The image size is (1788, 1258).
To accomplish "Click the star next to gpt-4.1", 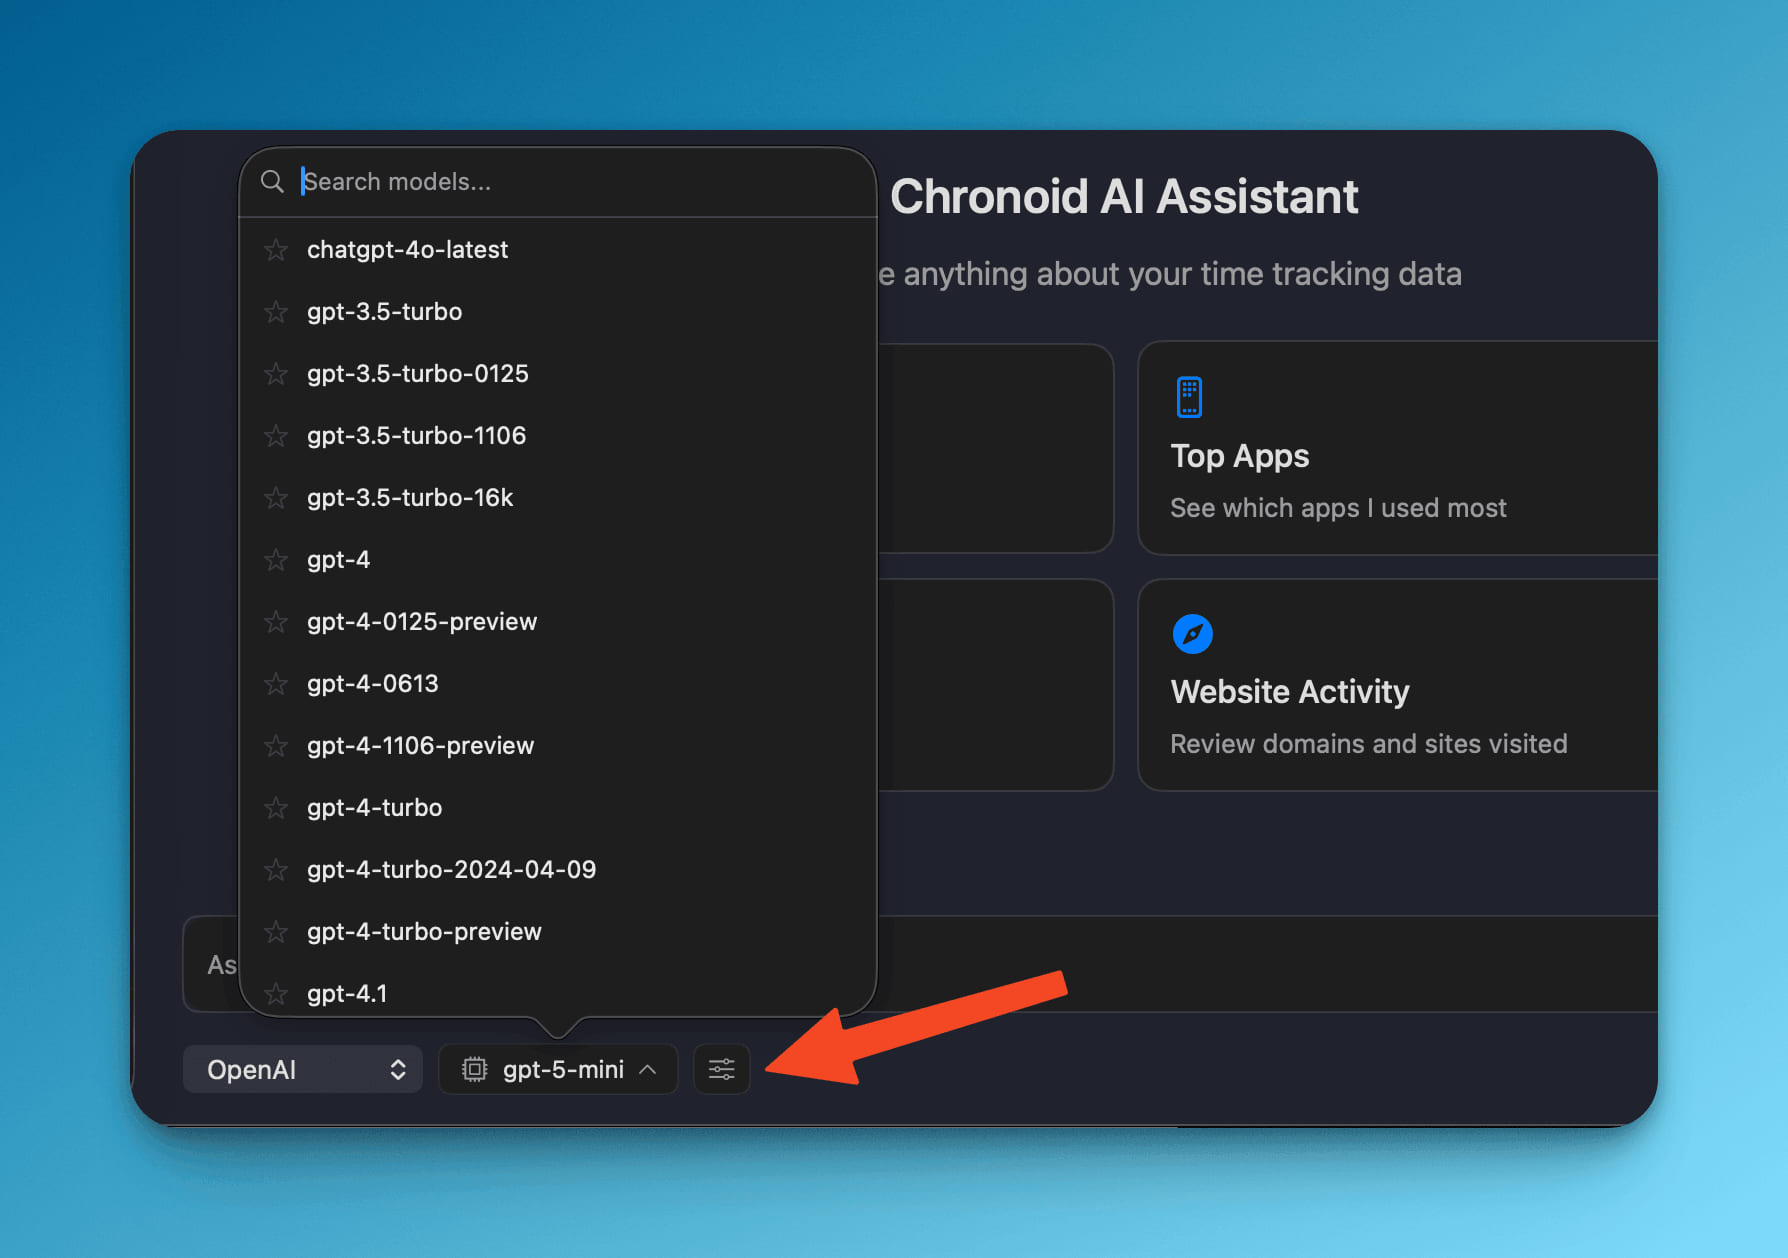I will (276, 993).
